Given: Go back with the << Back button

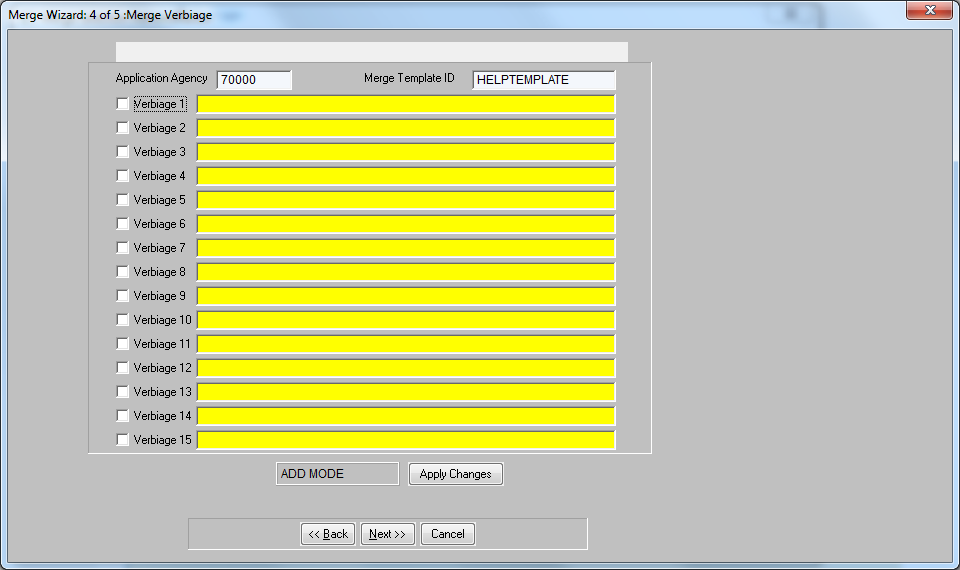Looking at the screenshot, I should [328, 534].
